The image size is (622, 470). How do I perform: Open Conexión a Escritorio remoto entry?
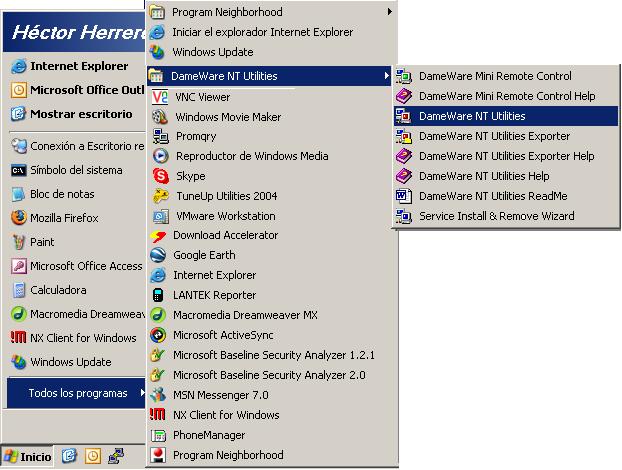76,146
